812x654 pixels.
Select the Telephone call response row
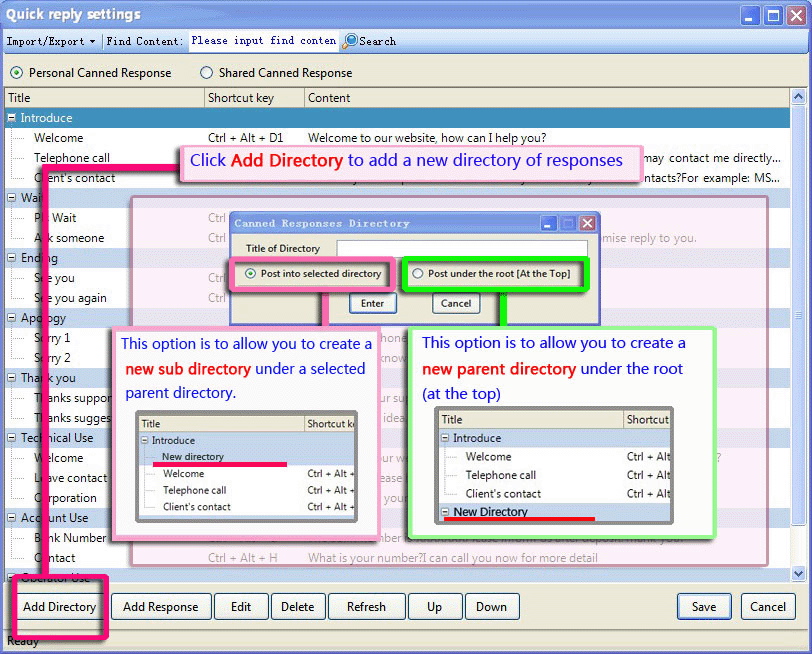[x=72, y=158]
